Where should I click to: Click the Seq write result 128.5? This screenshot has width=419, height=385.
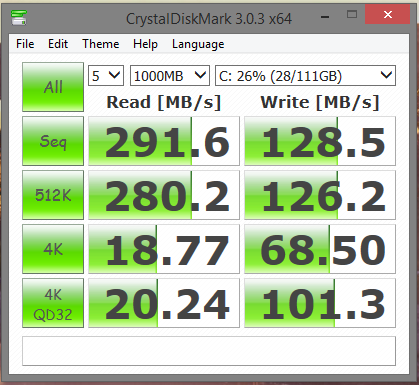click(x=320, y=141)
